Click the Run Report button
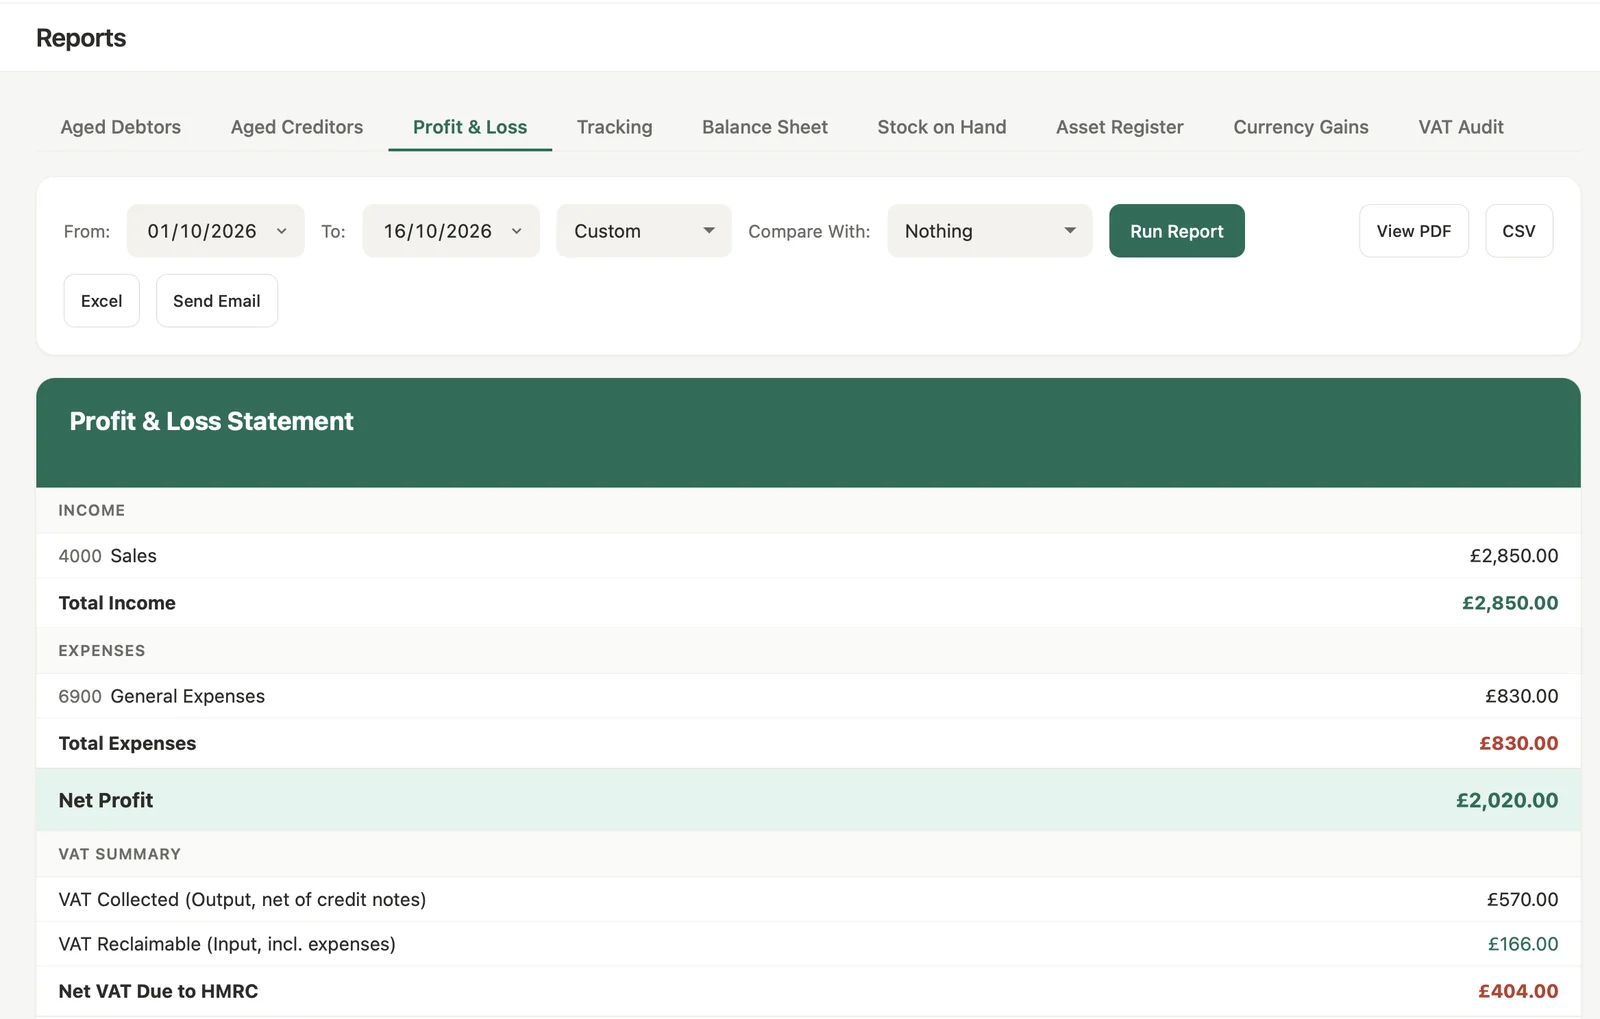 [1177, 231]
